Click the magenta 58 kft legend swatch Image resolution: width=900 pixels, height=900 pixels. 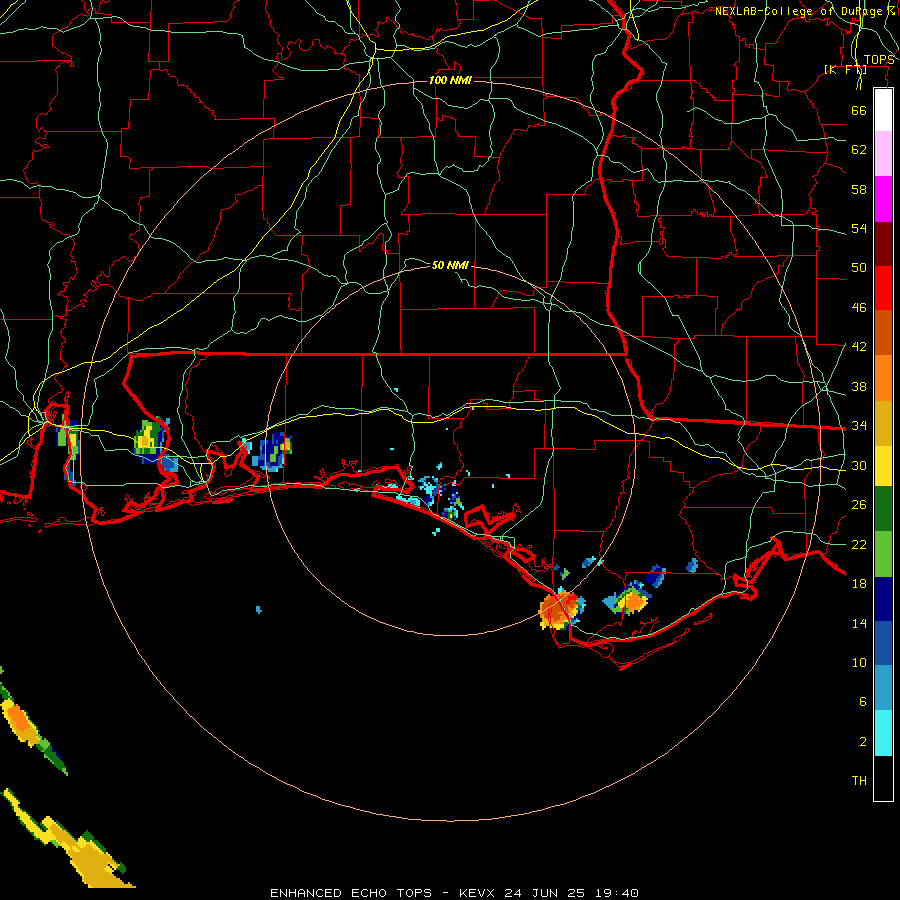pyautogui.click(x=883, y=199)
